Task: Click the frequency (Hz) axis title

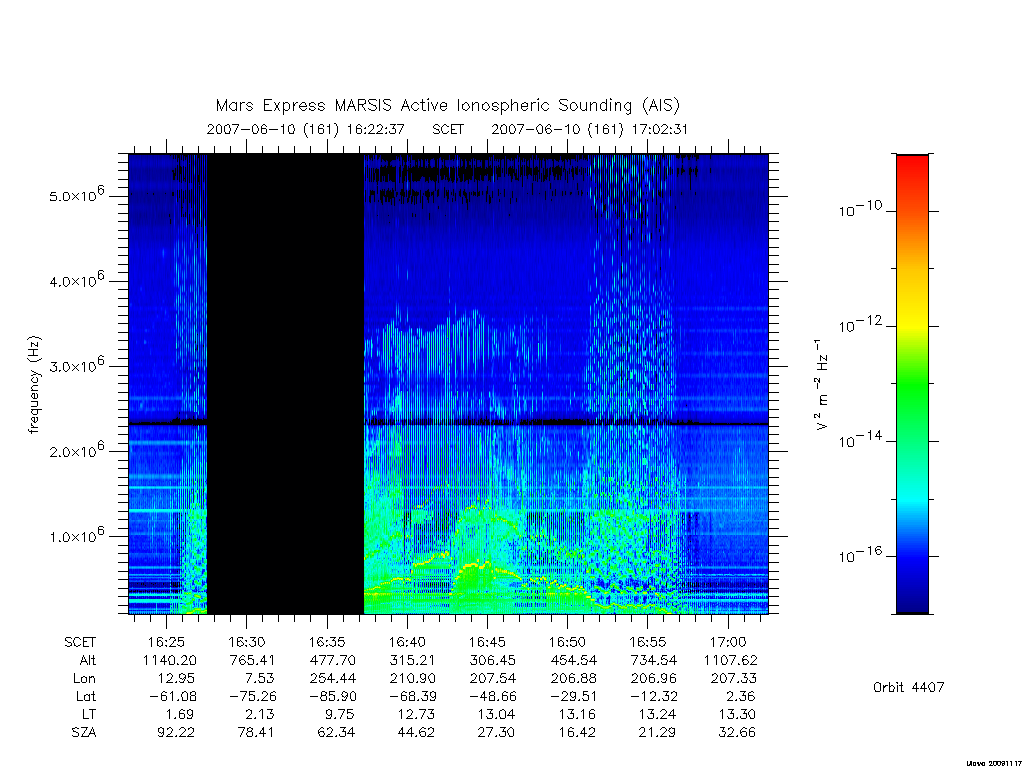Action: pyautogui.click(x=34, y=384)
